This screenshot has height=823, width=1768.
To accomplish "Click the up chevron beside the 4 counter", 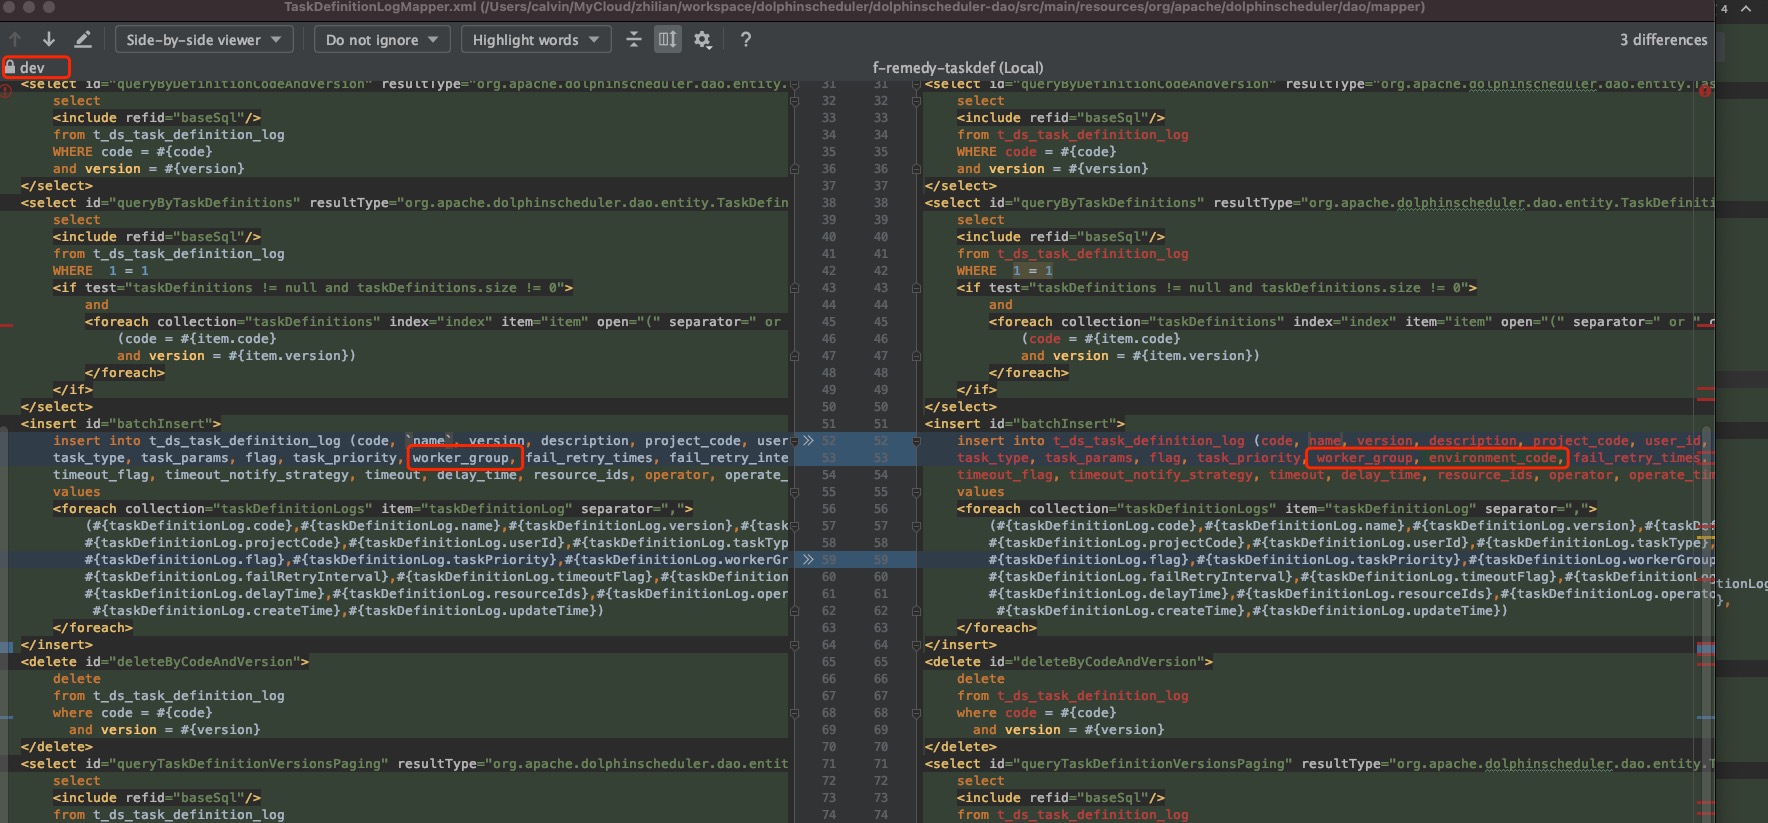I will pyautogui.click(x=1746, y=9).
